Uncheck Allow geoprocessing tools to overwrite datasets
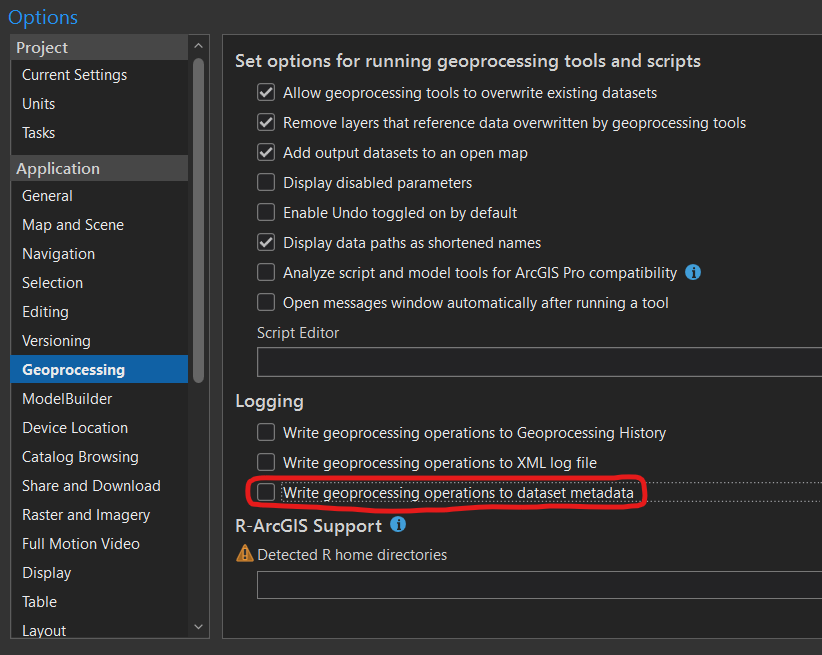Image resolution: width=822 pixels, height=655 pixels. click(x=266, y=93)
